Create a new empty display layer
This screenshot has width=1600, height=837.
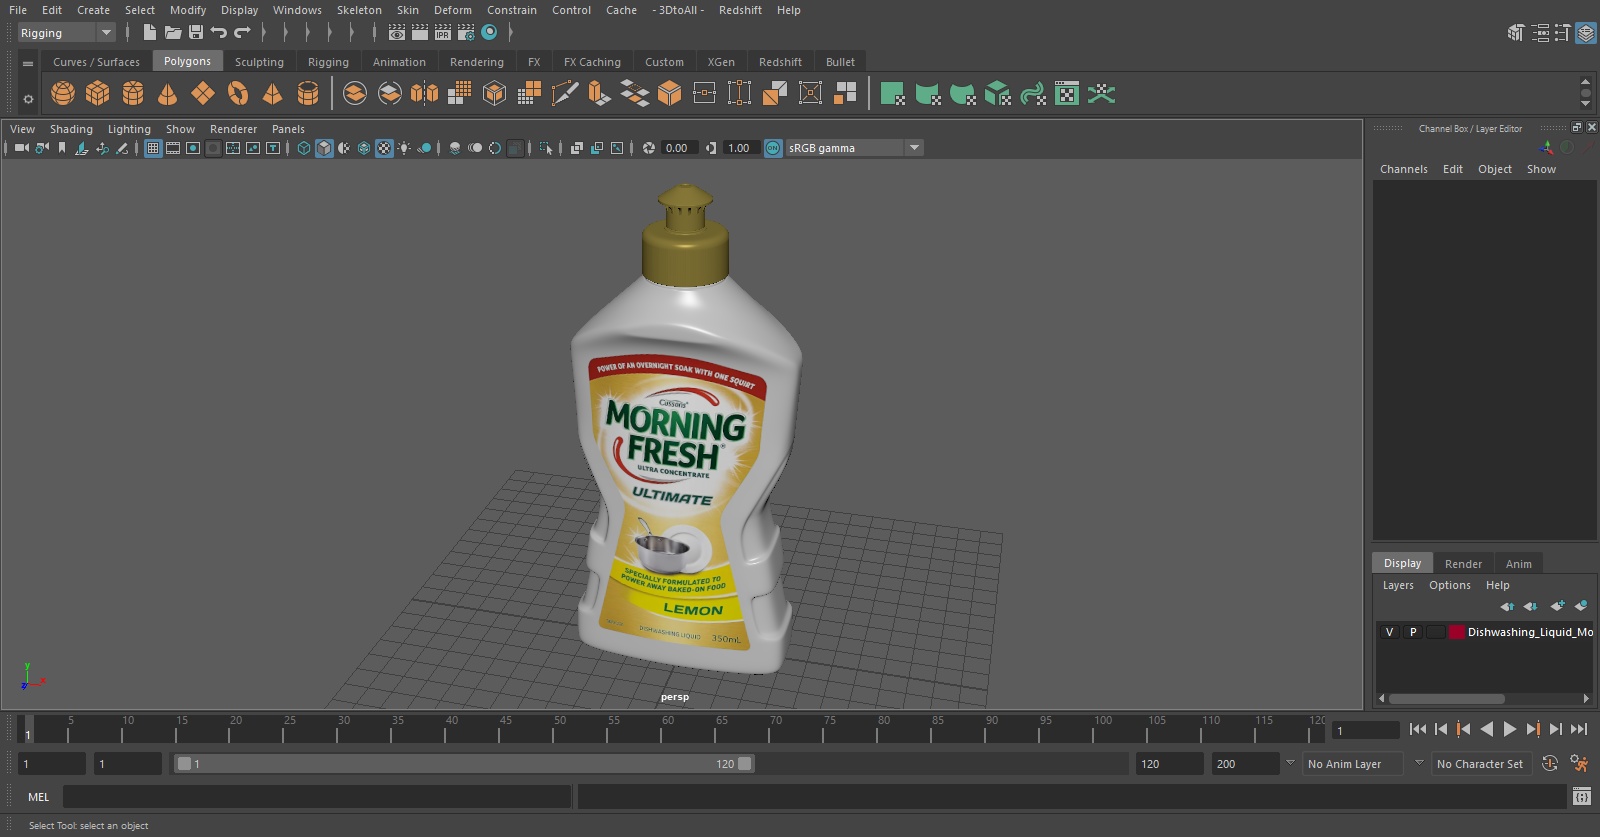click(1557, 606)
